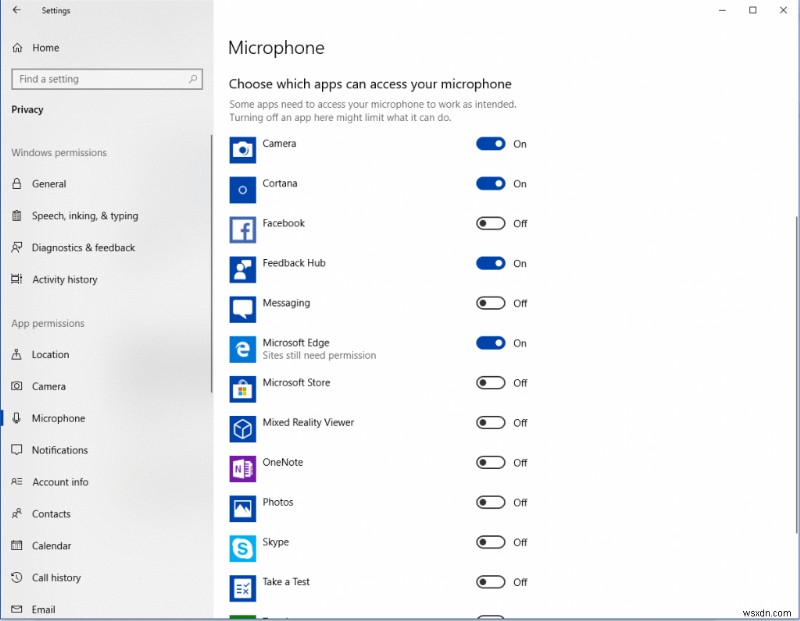This screenshot has height=621, width=800.
Task: Disable microphone access for Cortana
Action: point(490,184)
